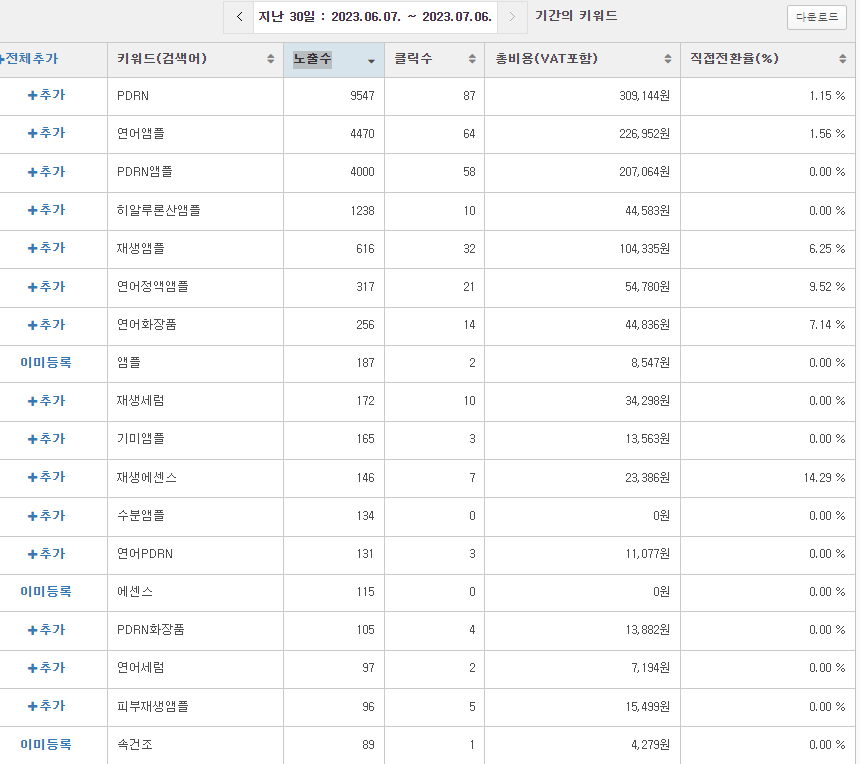Add all keywords with 전체추가
The height and width of the screenshot is (764, 860).
[29, 59]
